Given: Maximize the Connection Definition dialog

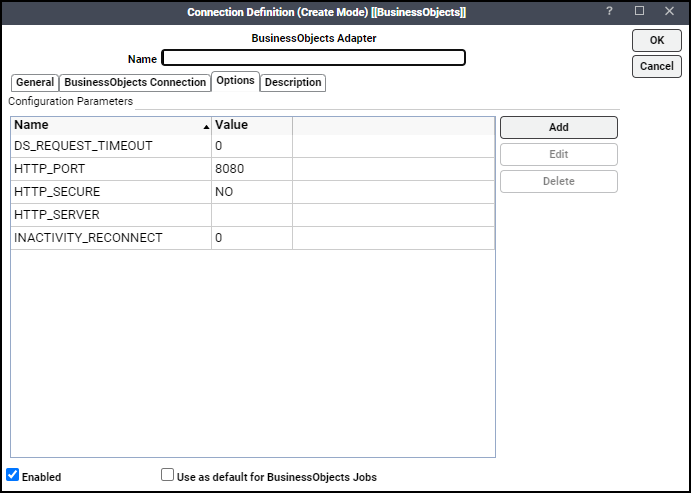Looking at the screenshot, I should point(639,11).
